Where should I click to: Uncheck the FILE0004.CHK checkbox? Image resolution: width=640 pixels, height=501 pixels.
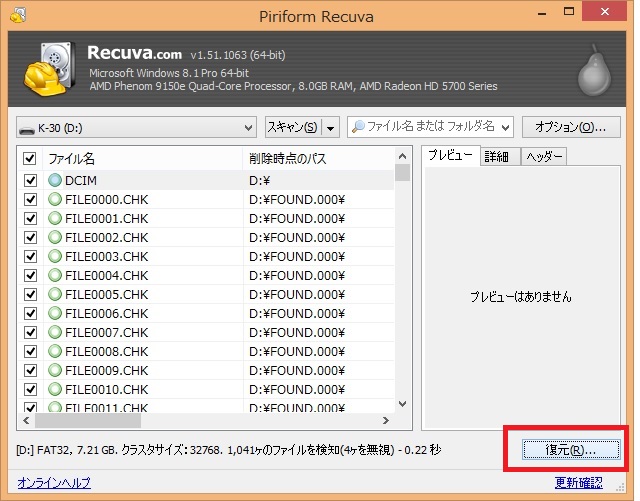[x=30, y=276]
